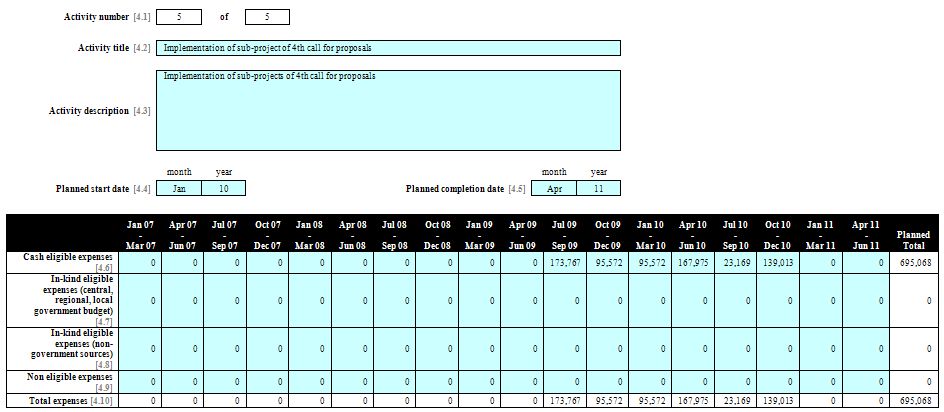Click the [4.1] reference next to Activity number
944x412 pixels.
(x=141, y=17)
